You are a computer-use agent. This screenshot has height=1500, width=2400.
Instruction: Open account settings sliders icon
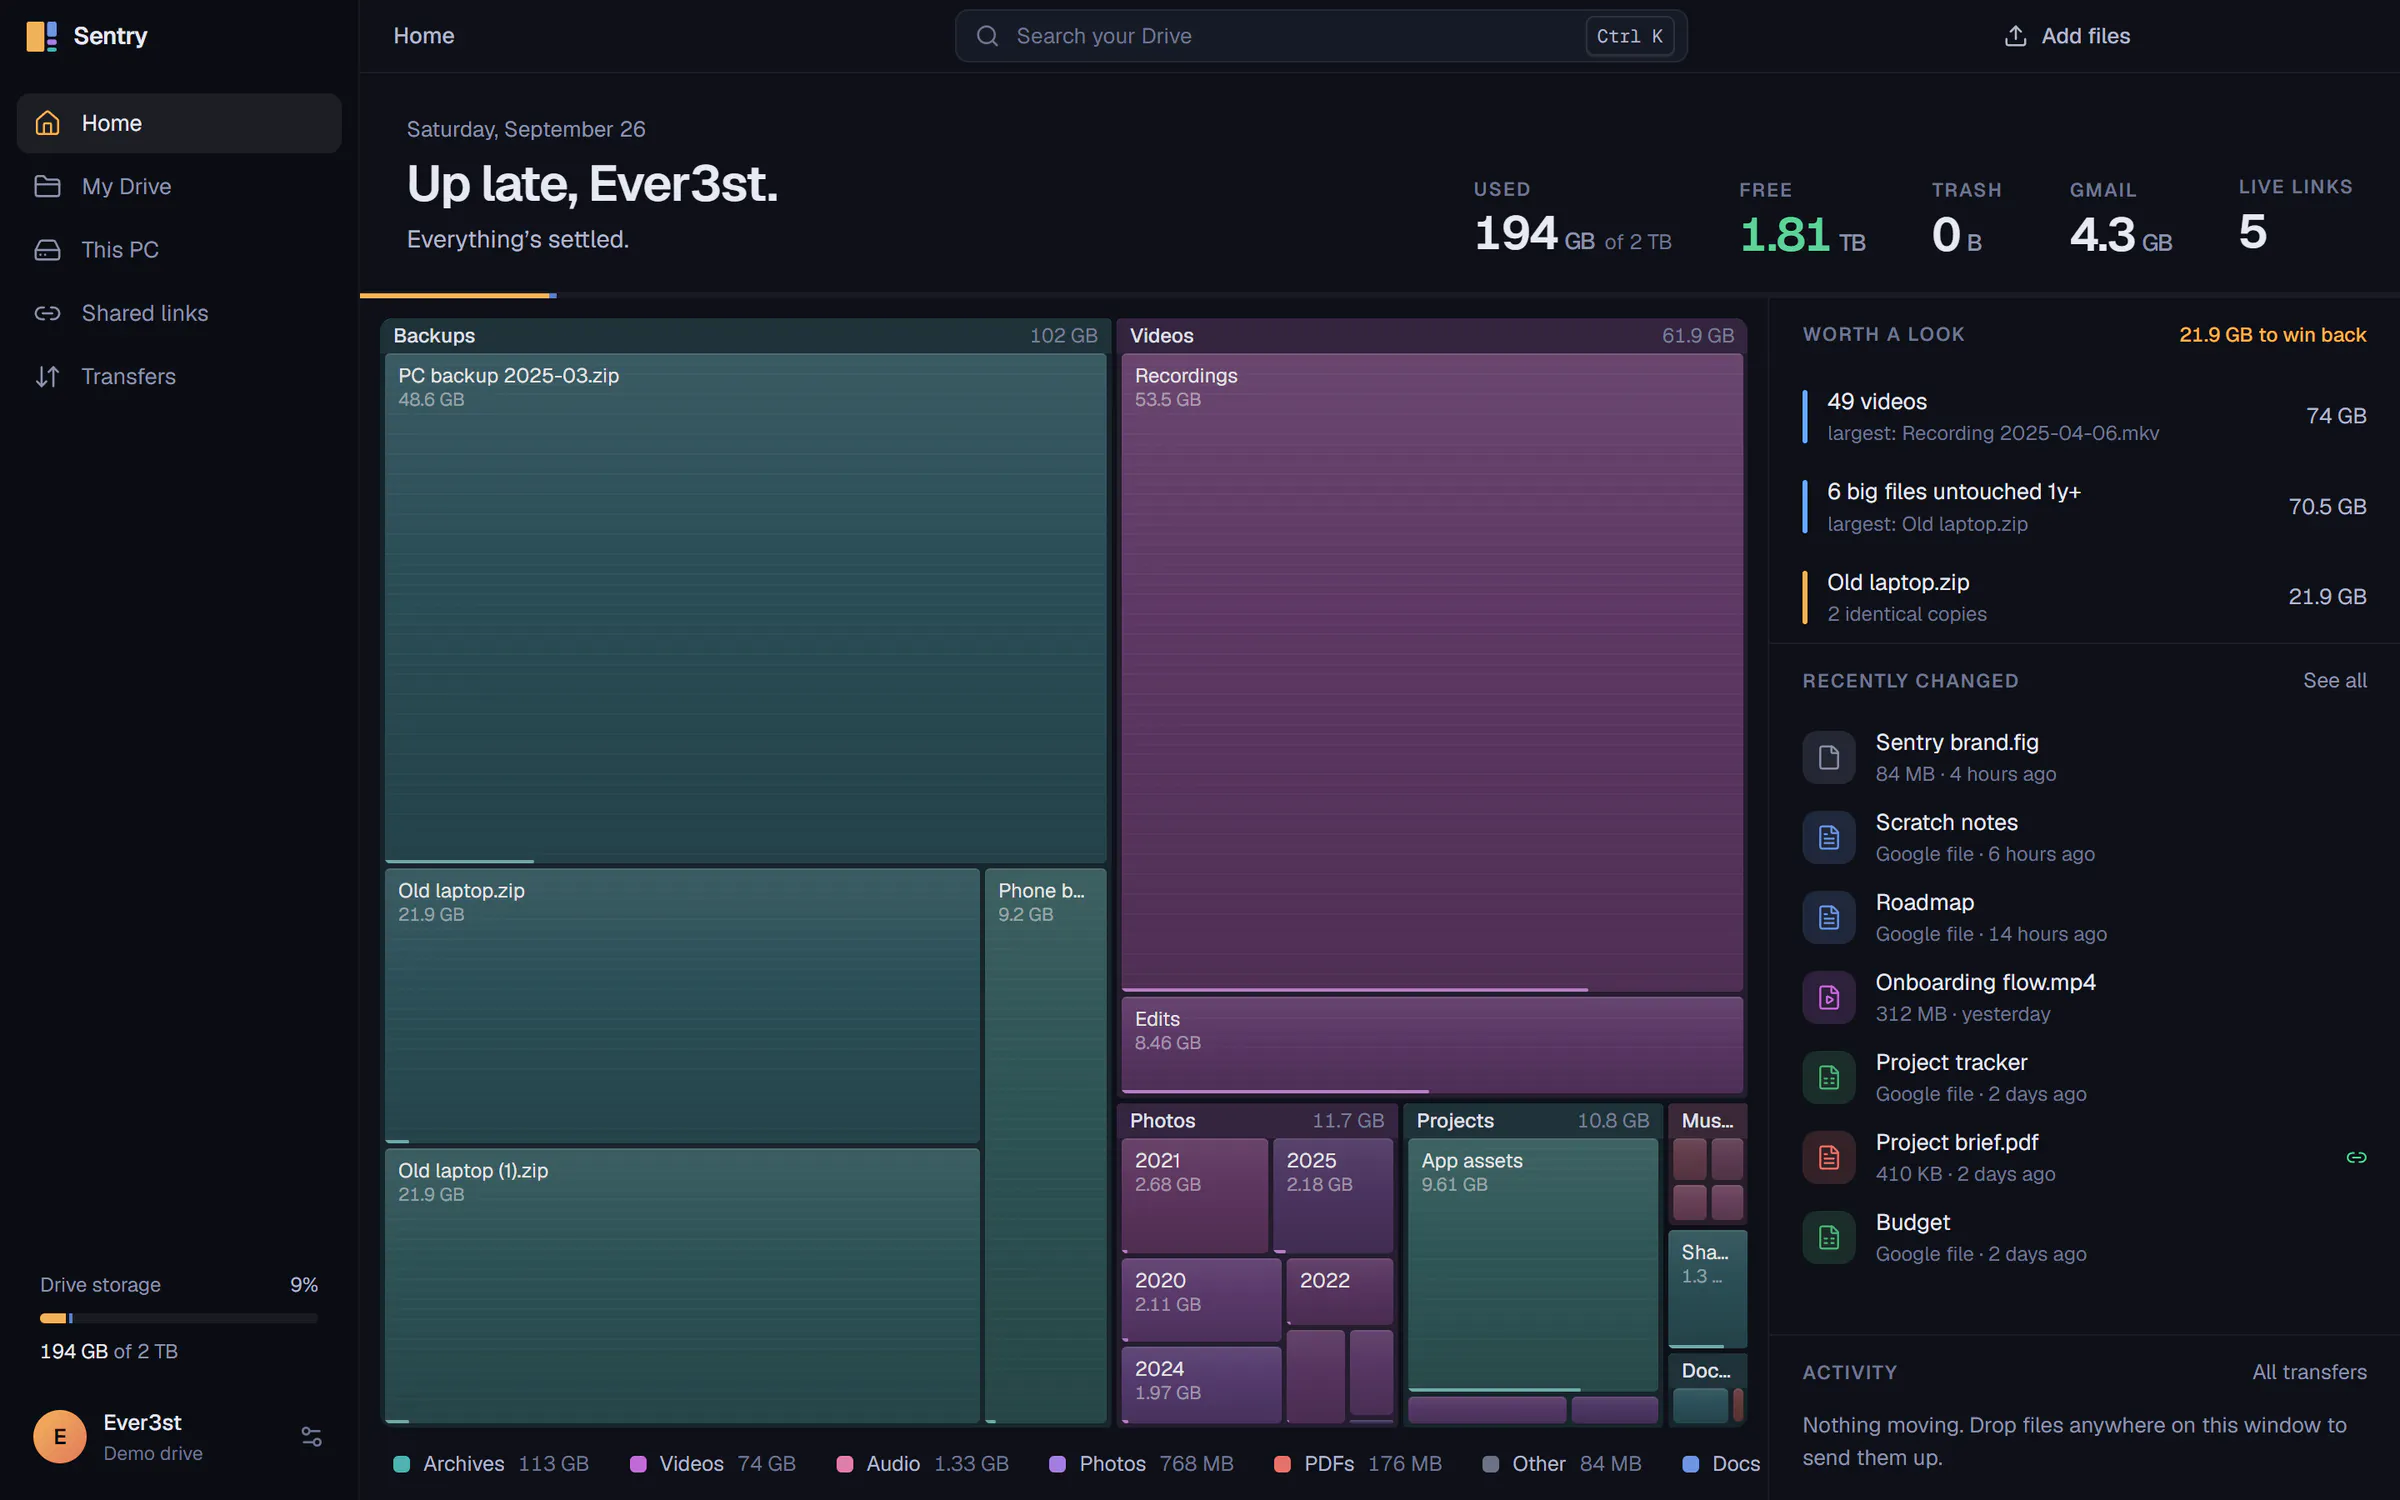(311, 1436)
